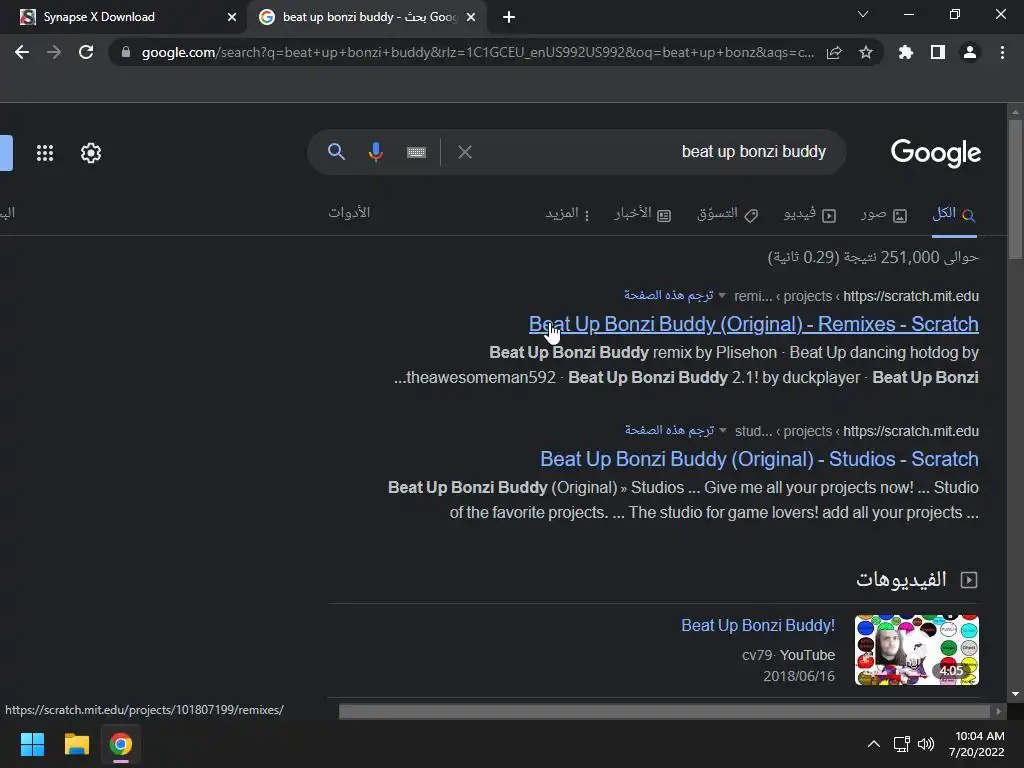Show hidden system tray icons

[873, 744]
